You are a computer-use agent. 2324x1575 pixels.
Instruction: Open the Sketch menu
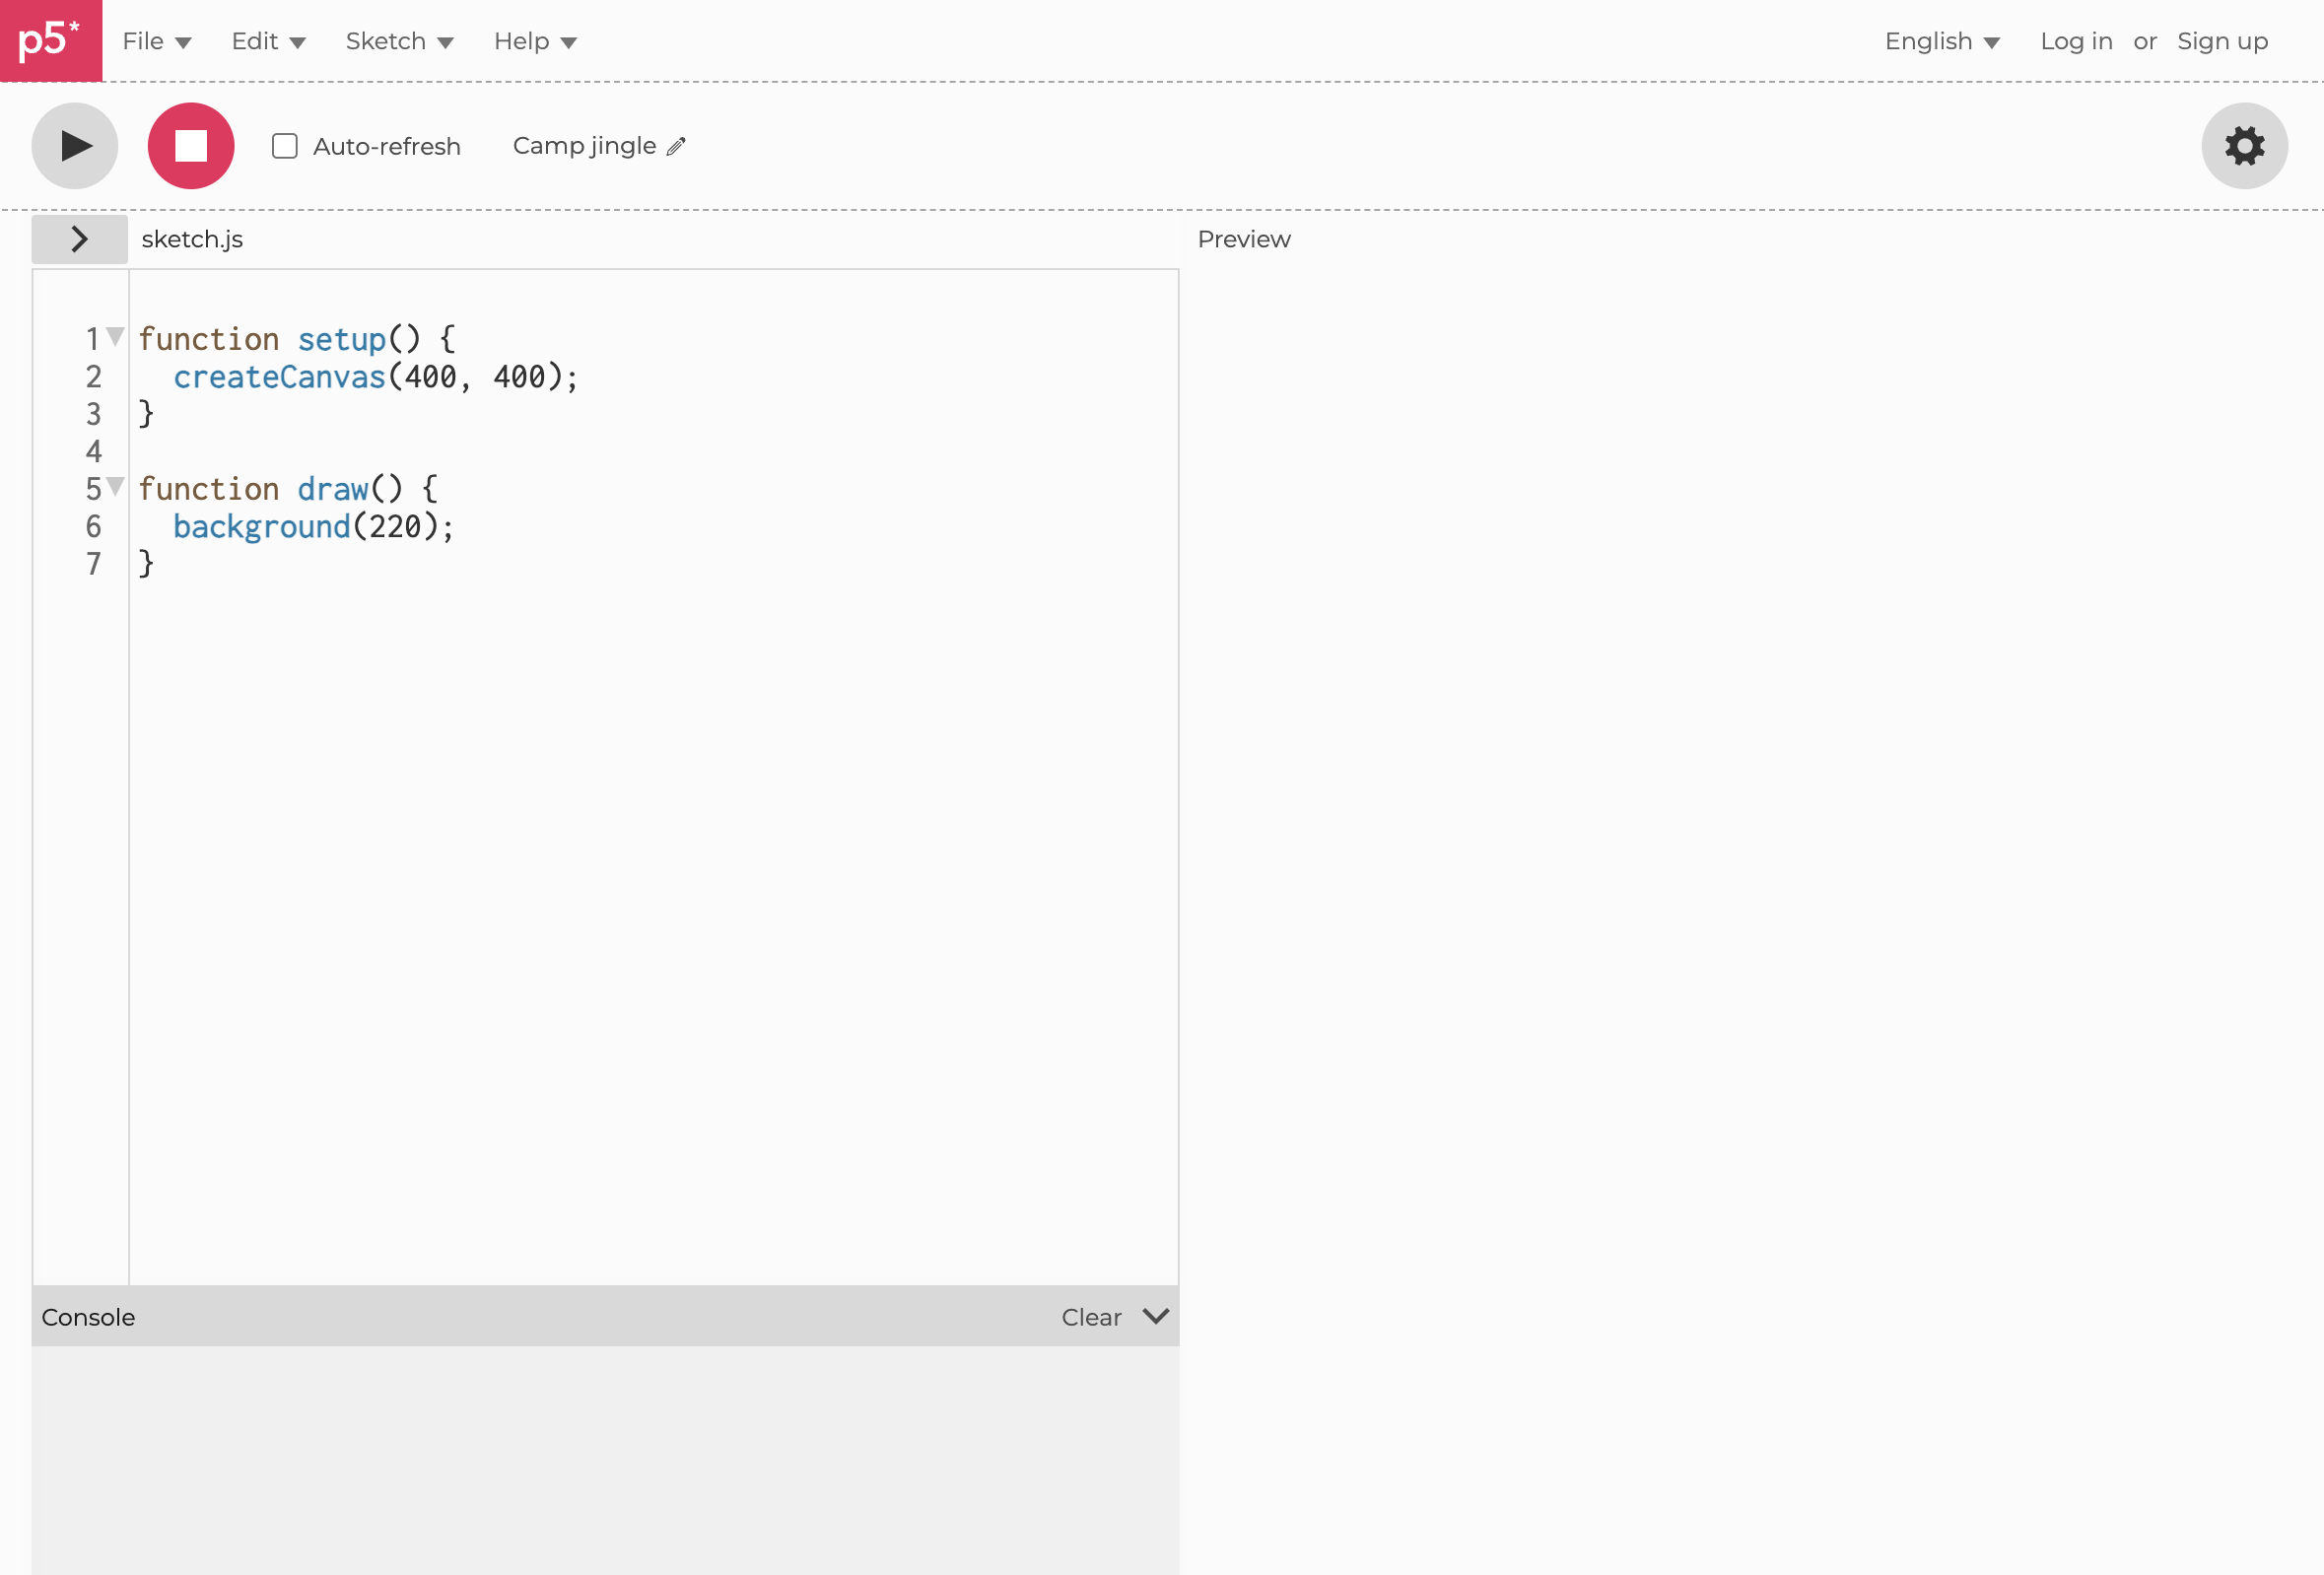click(399, 41)
